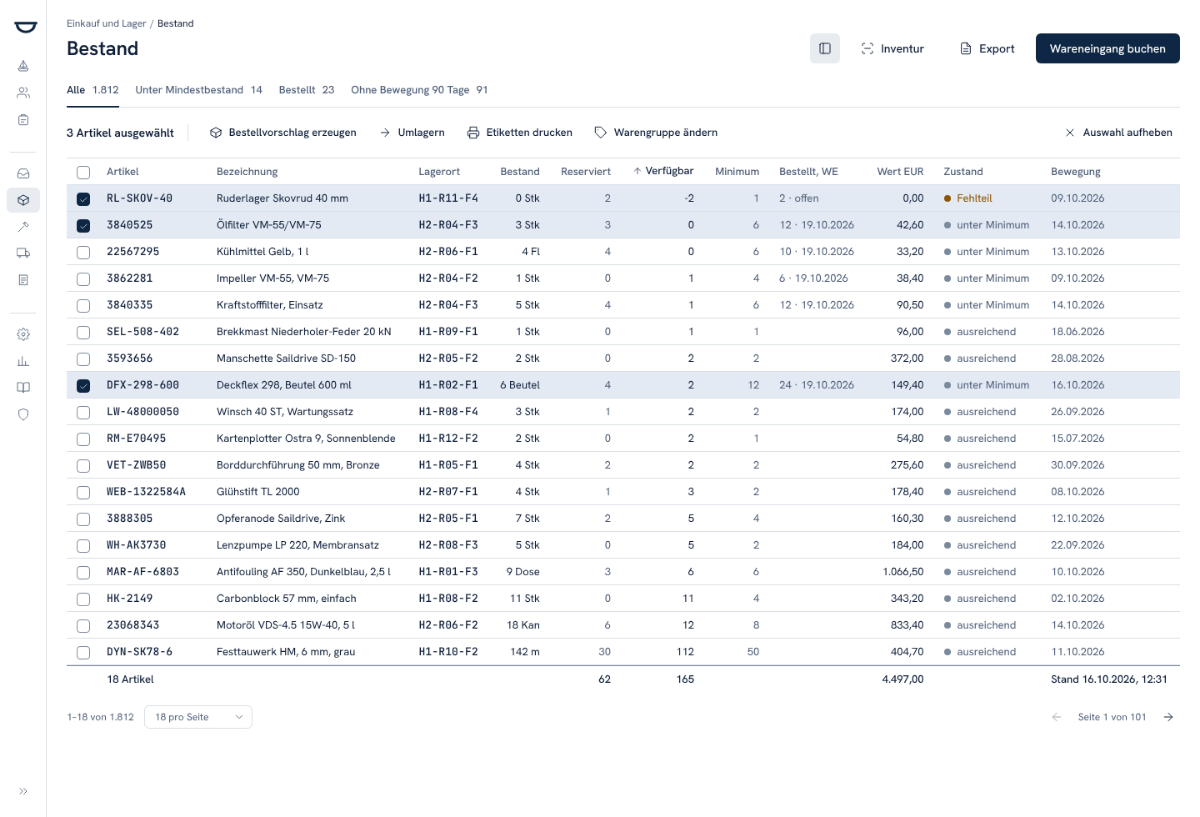Switch to the 'Unter Mindestbestand' tab

click(199, 90)
